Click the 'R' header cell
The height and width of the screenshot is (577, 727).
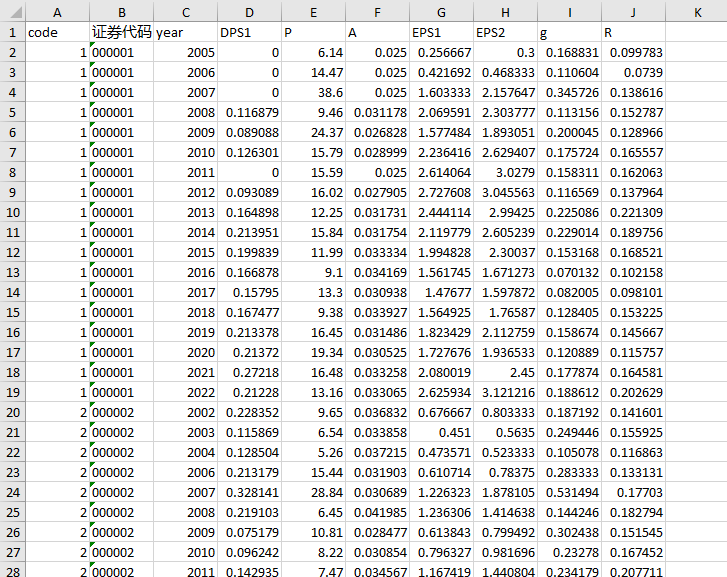tap(633, 32)
